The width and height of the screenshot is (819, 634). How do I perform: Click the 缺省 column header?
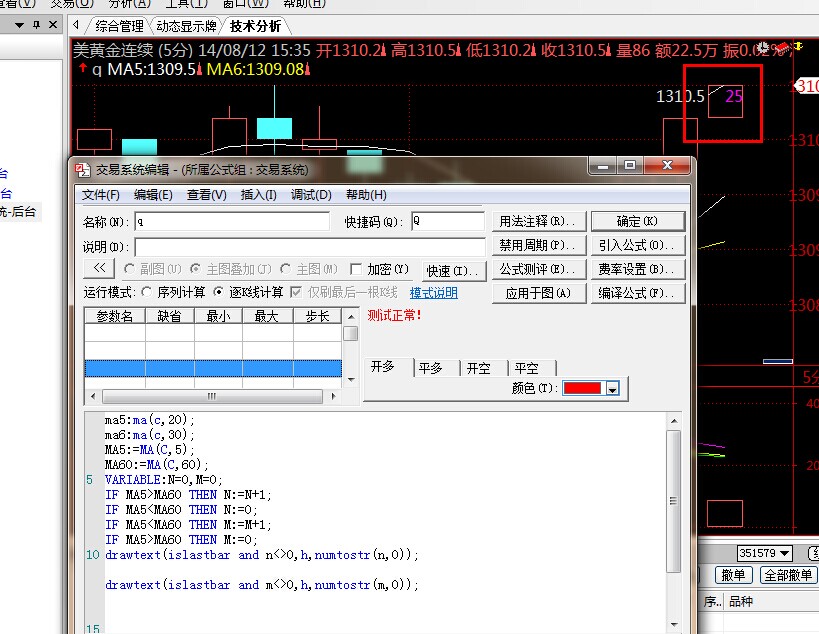pos(170,316)
